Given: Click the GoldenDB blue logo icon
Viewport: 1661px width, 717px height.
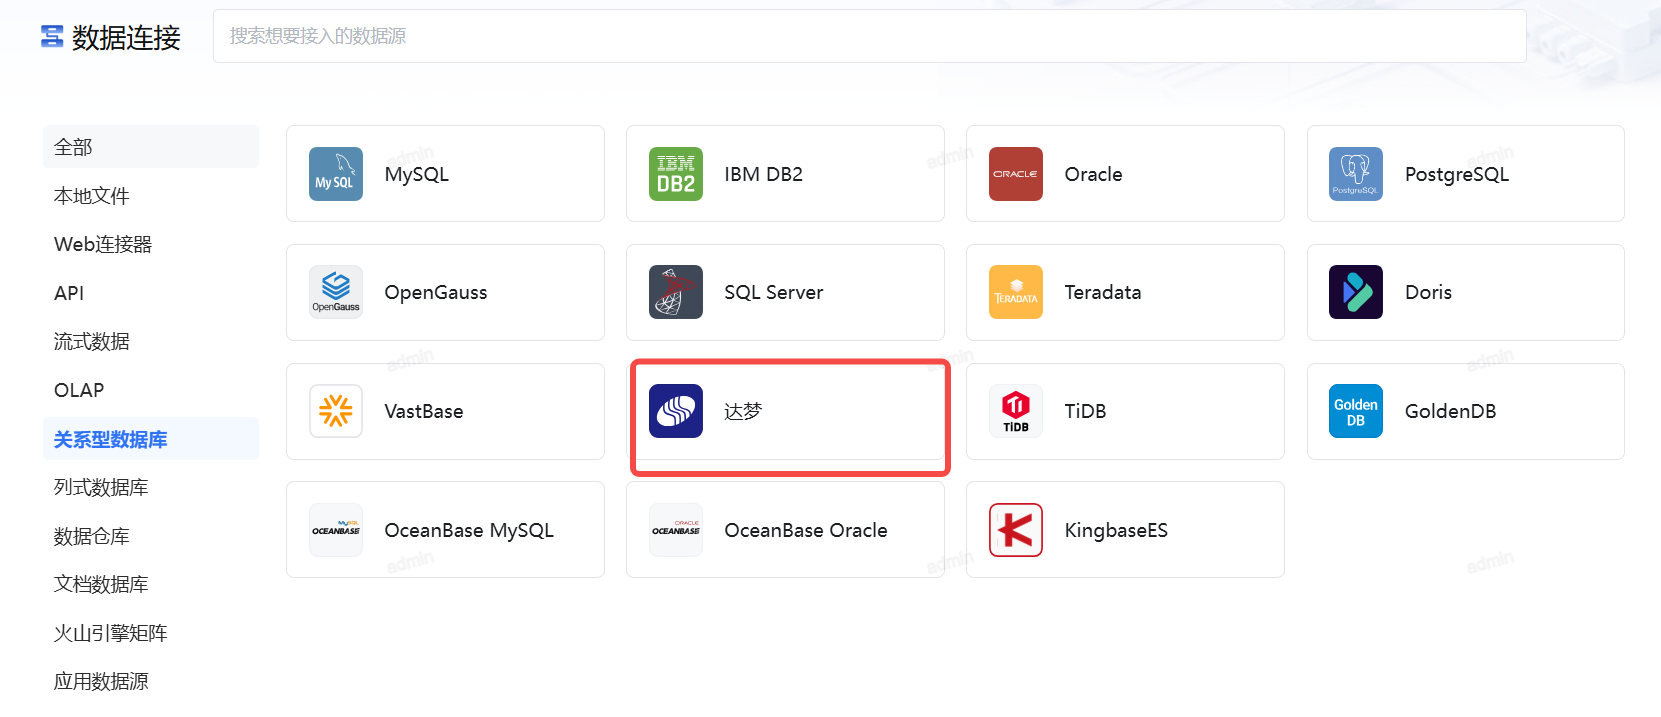Looking at the screenshot, I should [1356, 411].
